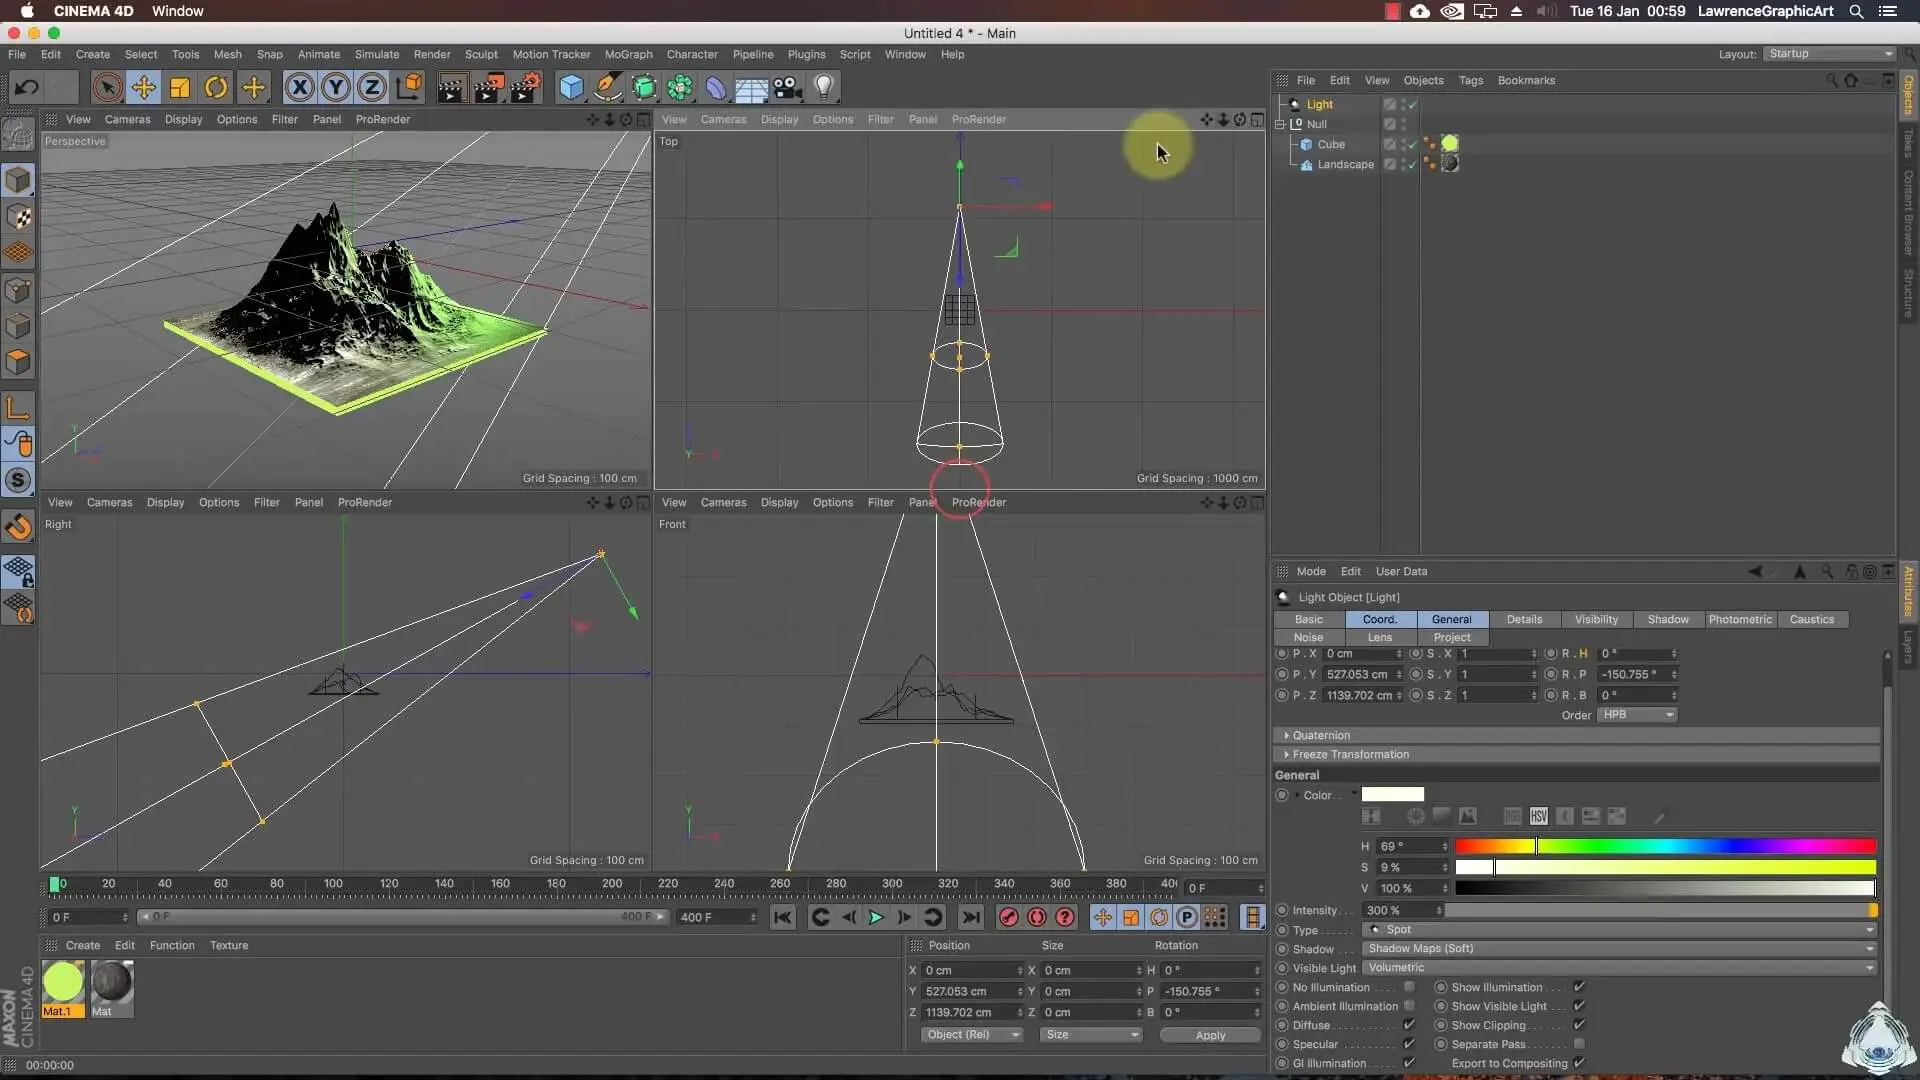Toggle Show Illumination checkbox
The height and width of the screenshot is (1080, 1920).
(1579, 987)
